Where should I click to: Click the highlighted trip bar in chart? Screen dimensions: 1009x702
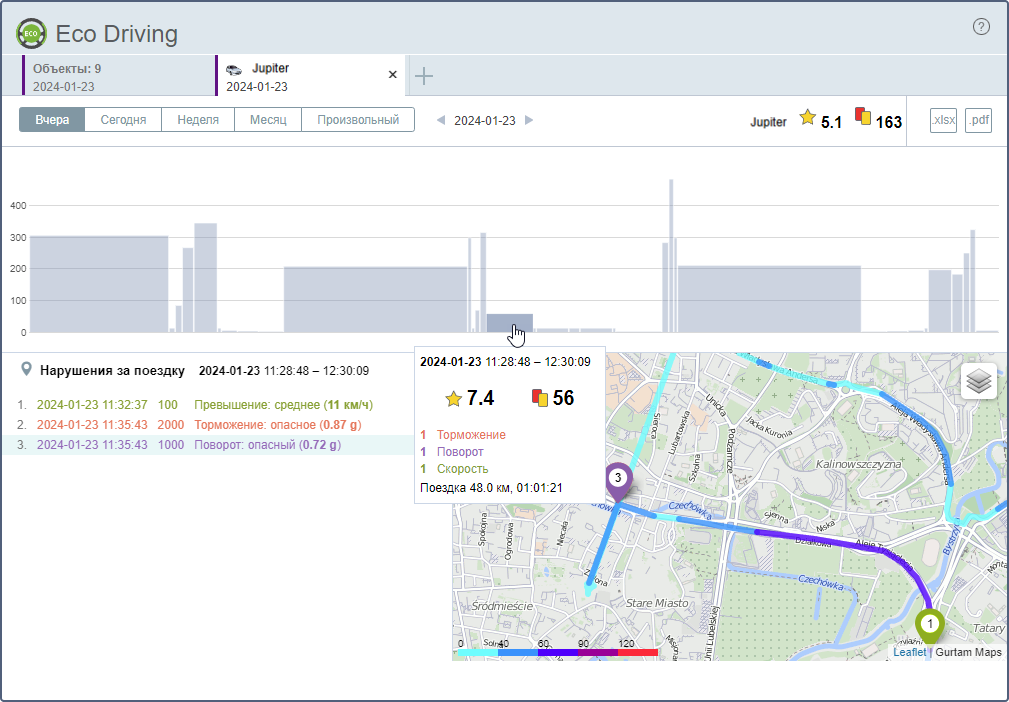point(509,322)
